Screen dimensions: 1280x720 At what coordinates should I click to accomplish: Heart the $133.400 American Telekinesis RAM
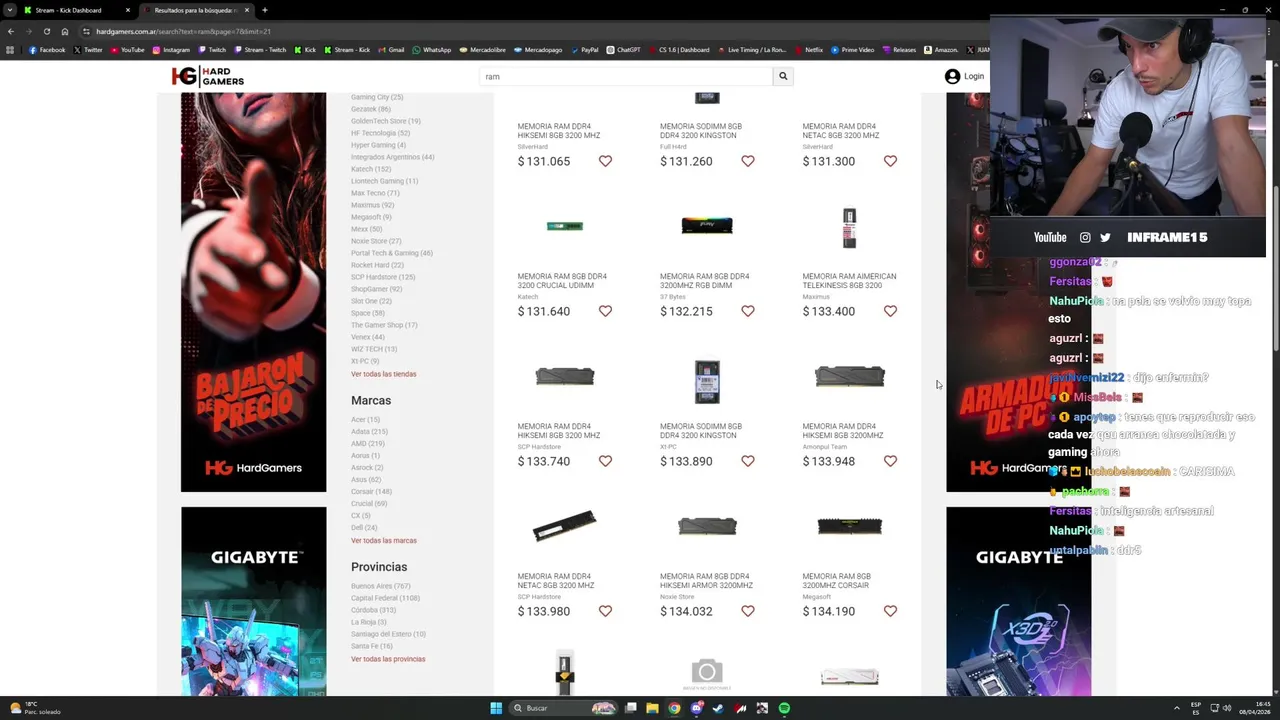pos(890,311)
